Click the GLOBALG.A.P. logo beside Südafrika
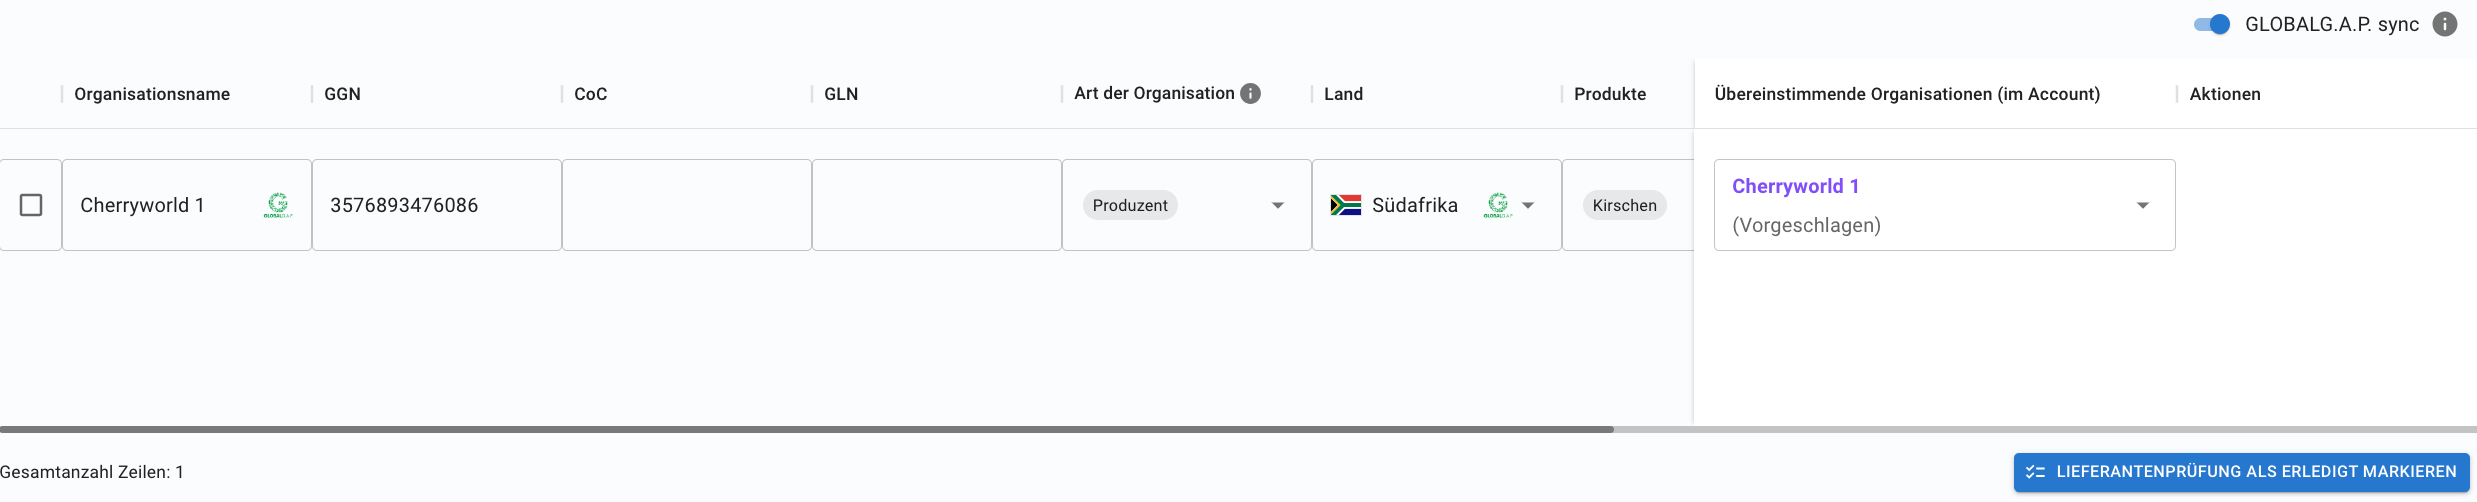This screenshot has width=2477, height=502. 1497,205
